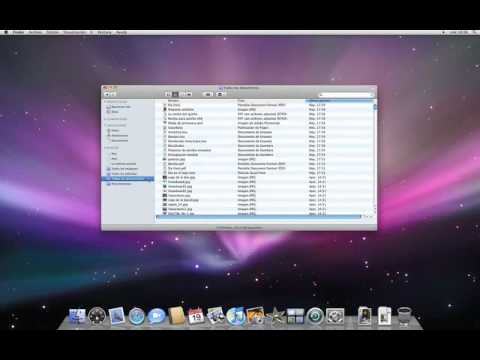Collapse the DISPOSITIVOS sidebar section
Image resolution: width=480 pixels, height=360 pixels.
(115, 102)
